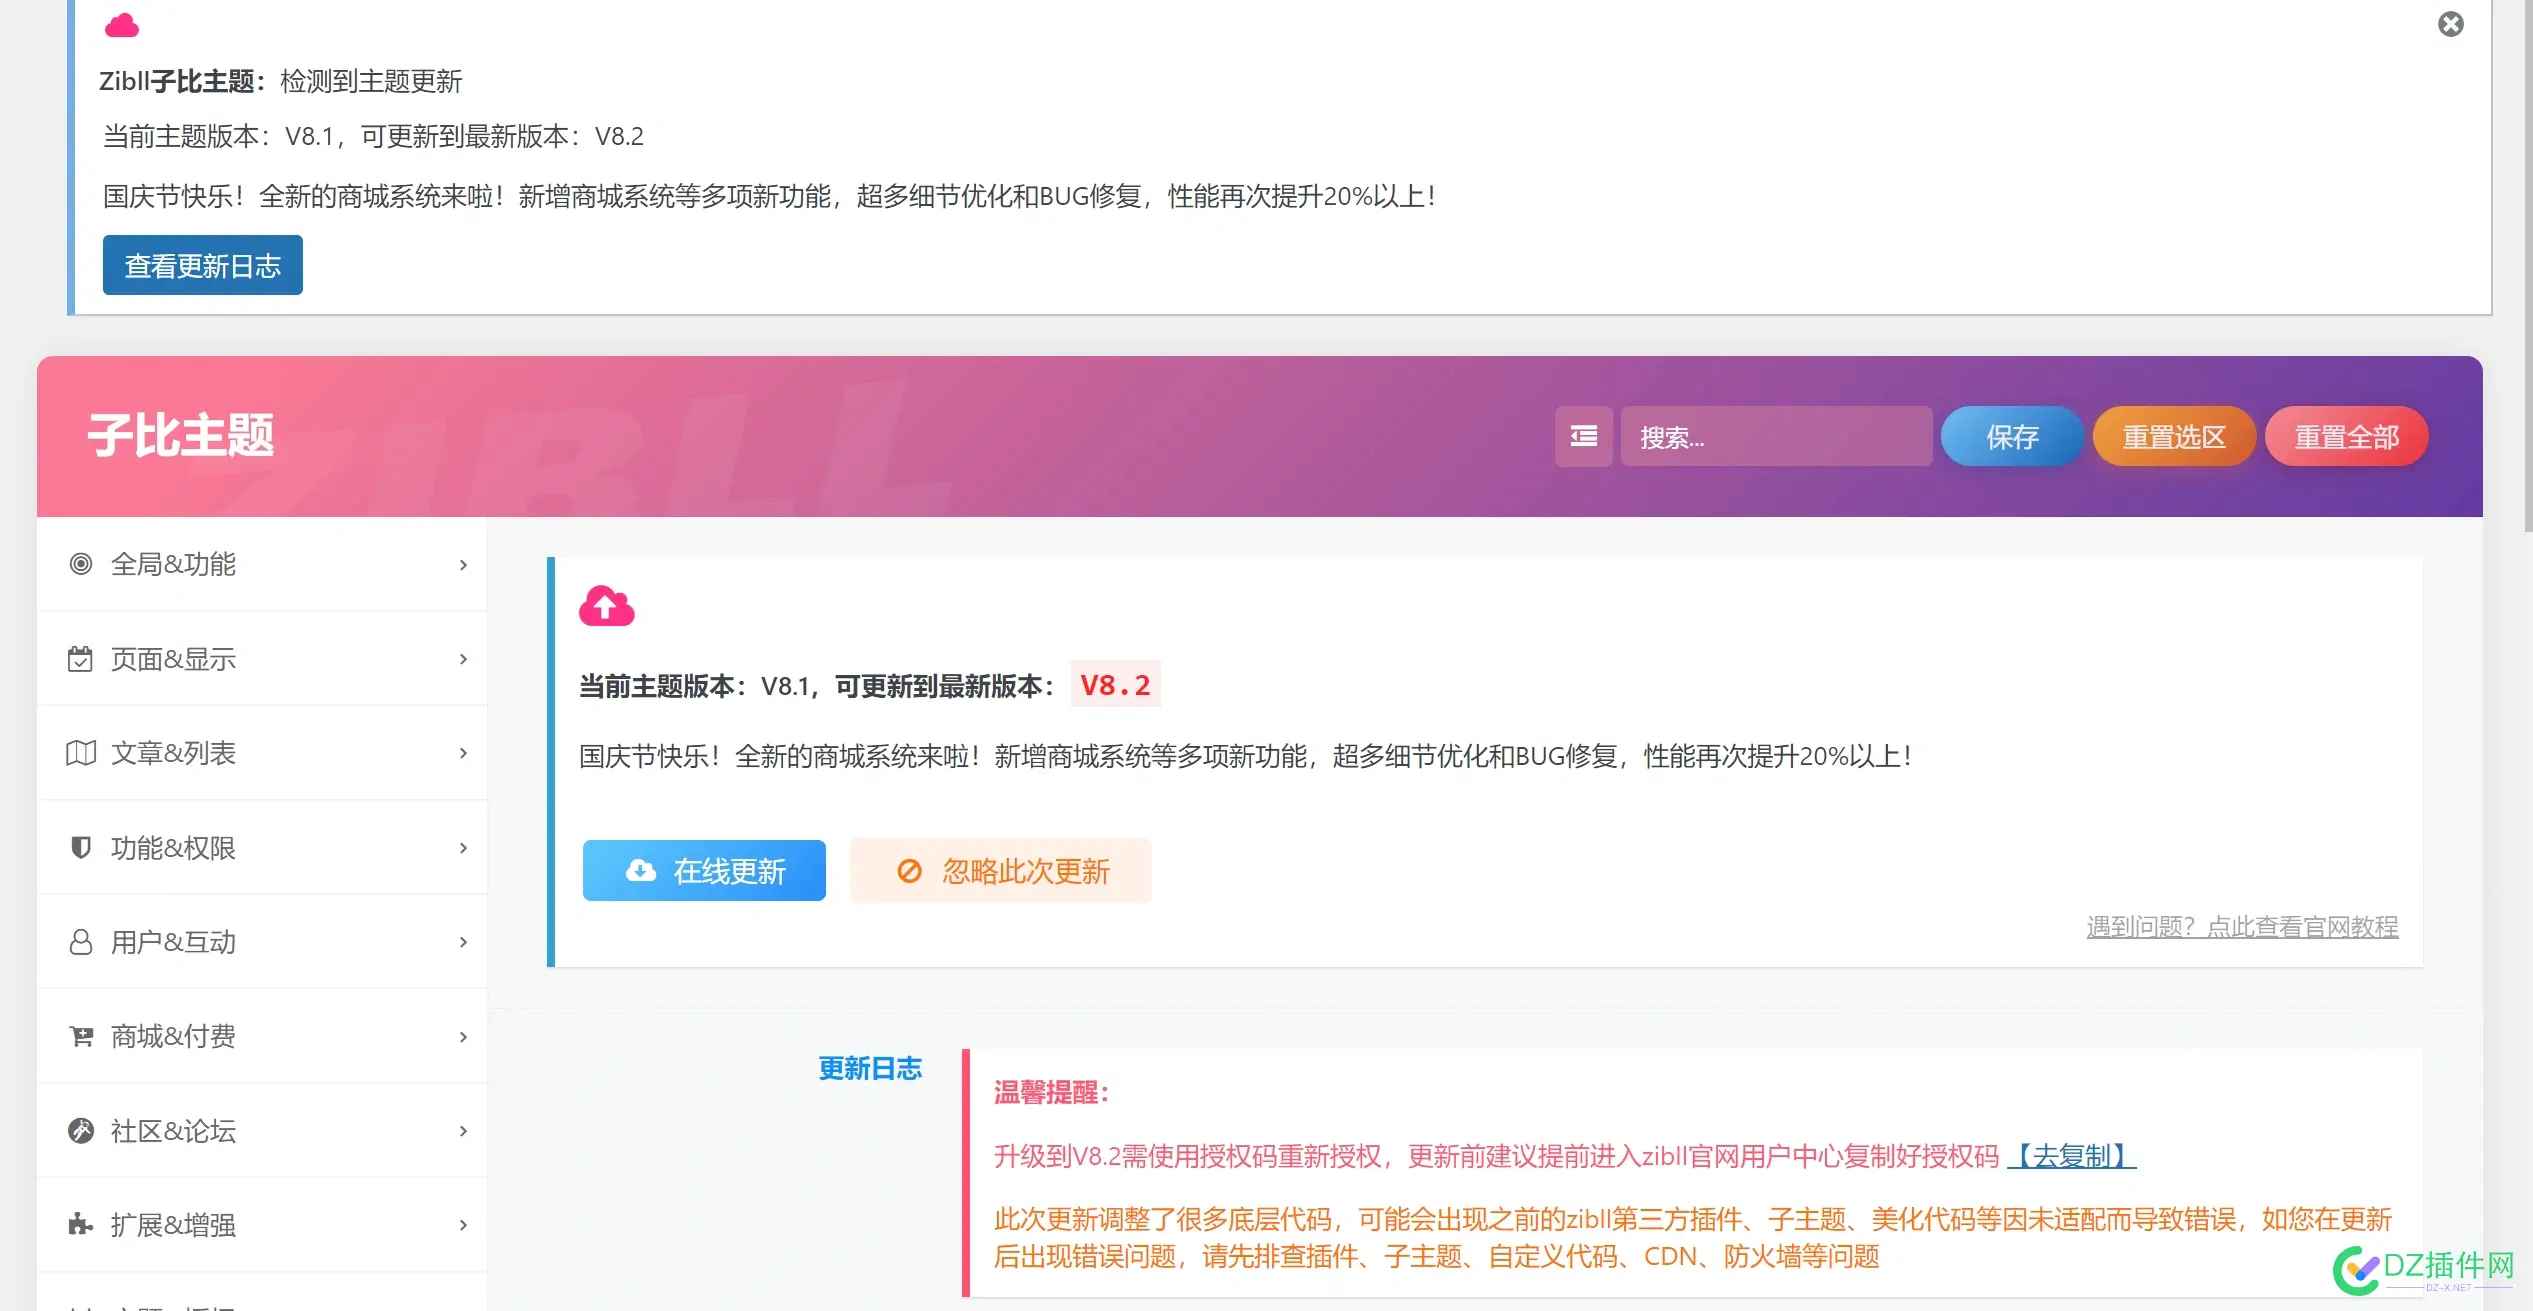
Task: Click the book icon next to 文章&列表
Action: click(81, 752)
